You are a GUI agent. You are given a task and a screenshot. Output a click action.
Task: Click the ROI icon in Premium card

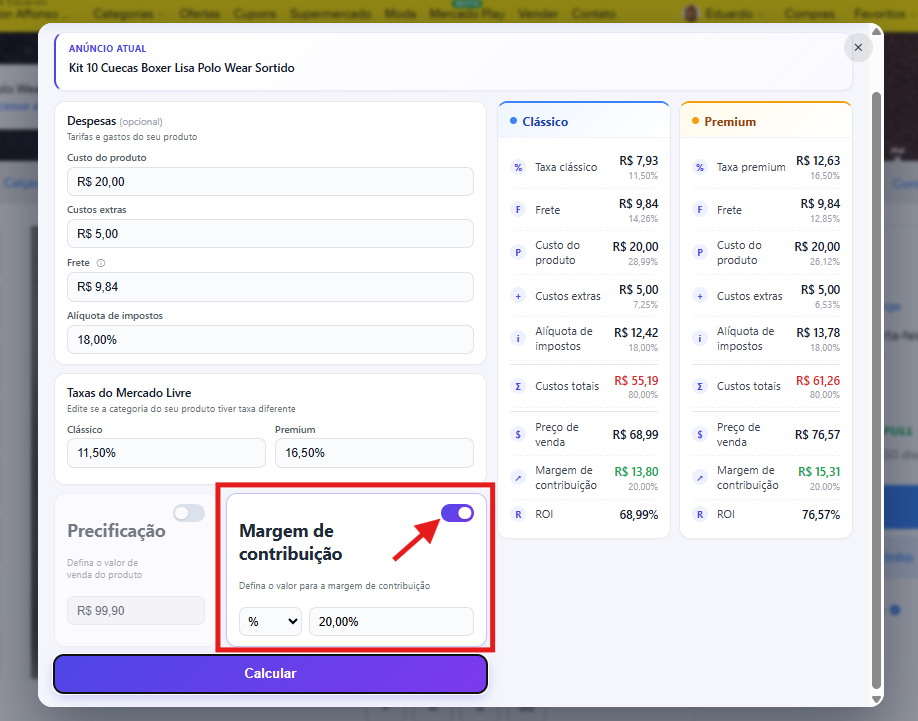700,514
